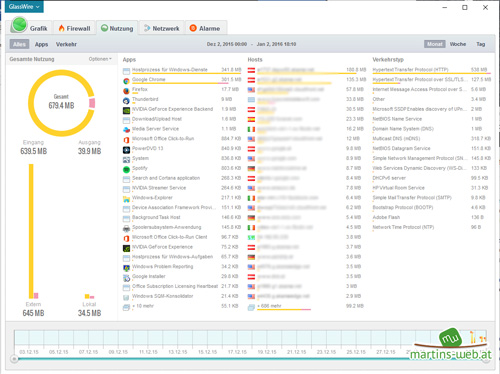Switch time range to Woche
The image size is (500, 374).
pyautogui.click(x=458, y=44)
